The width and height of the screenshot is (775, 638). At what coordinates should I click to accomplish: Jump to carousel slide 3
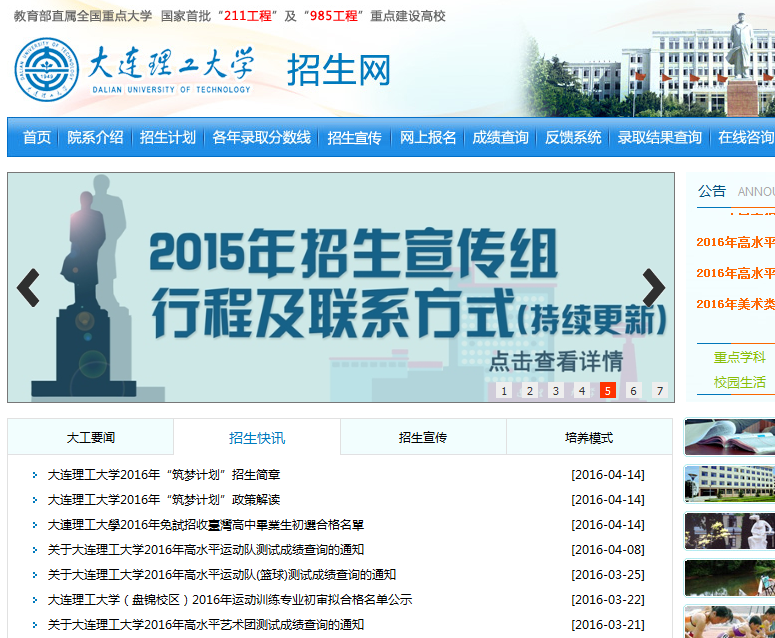(x=556, y=390)
